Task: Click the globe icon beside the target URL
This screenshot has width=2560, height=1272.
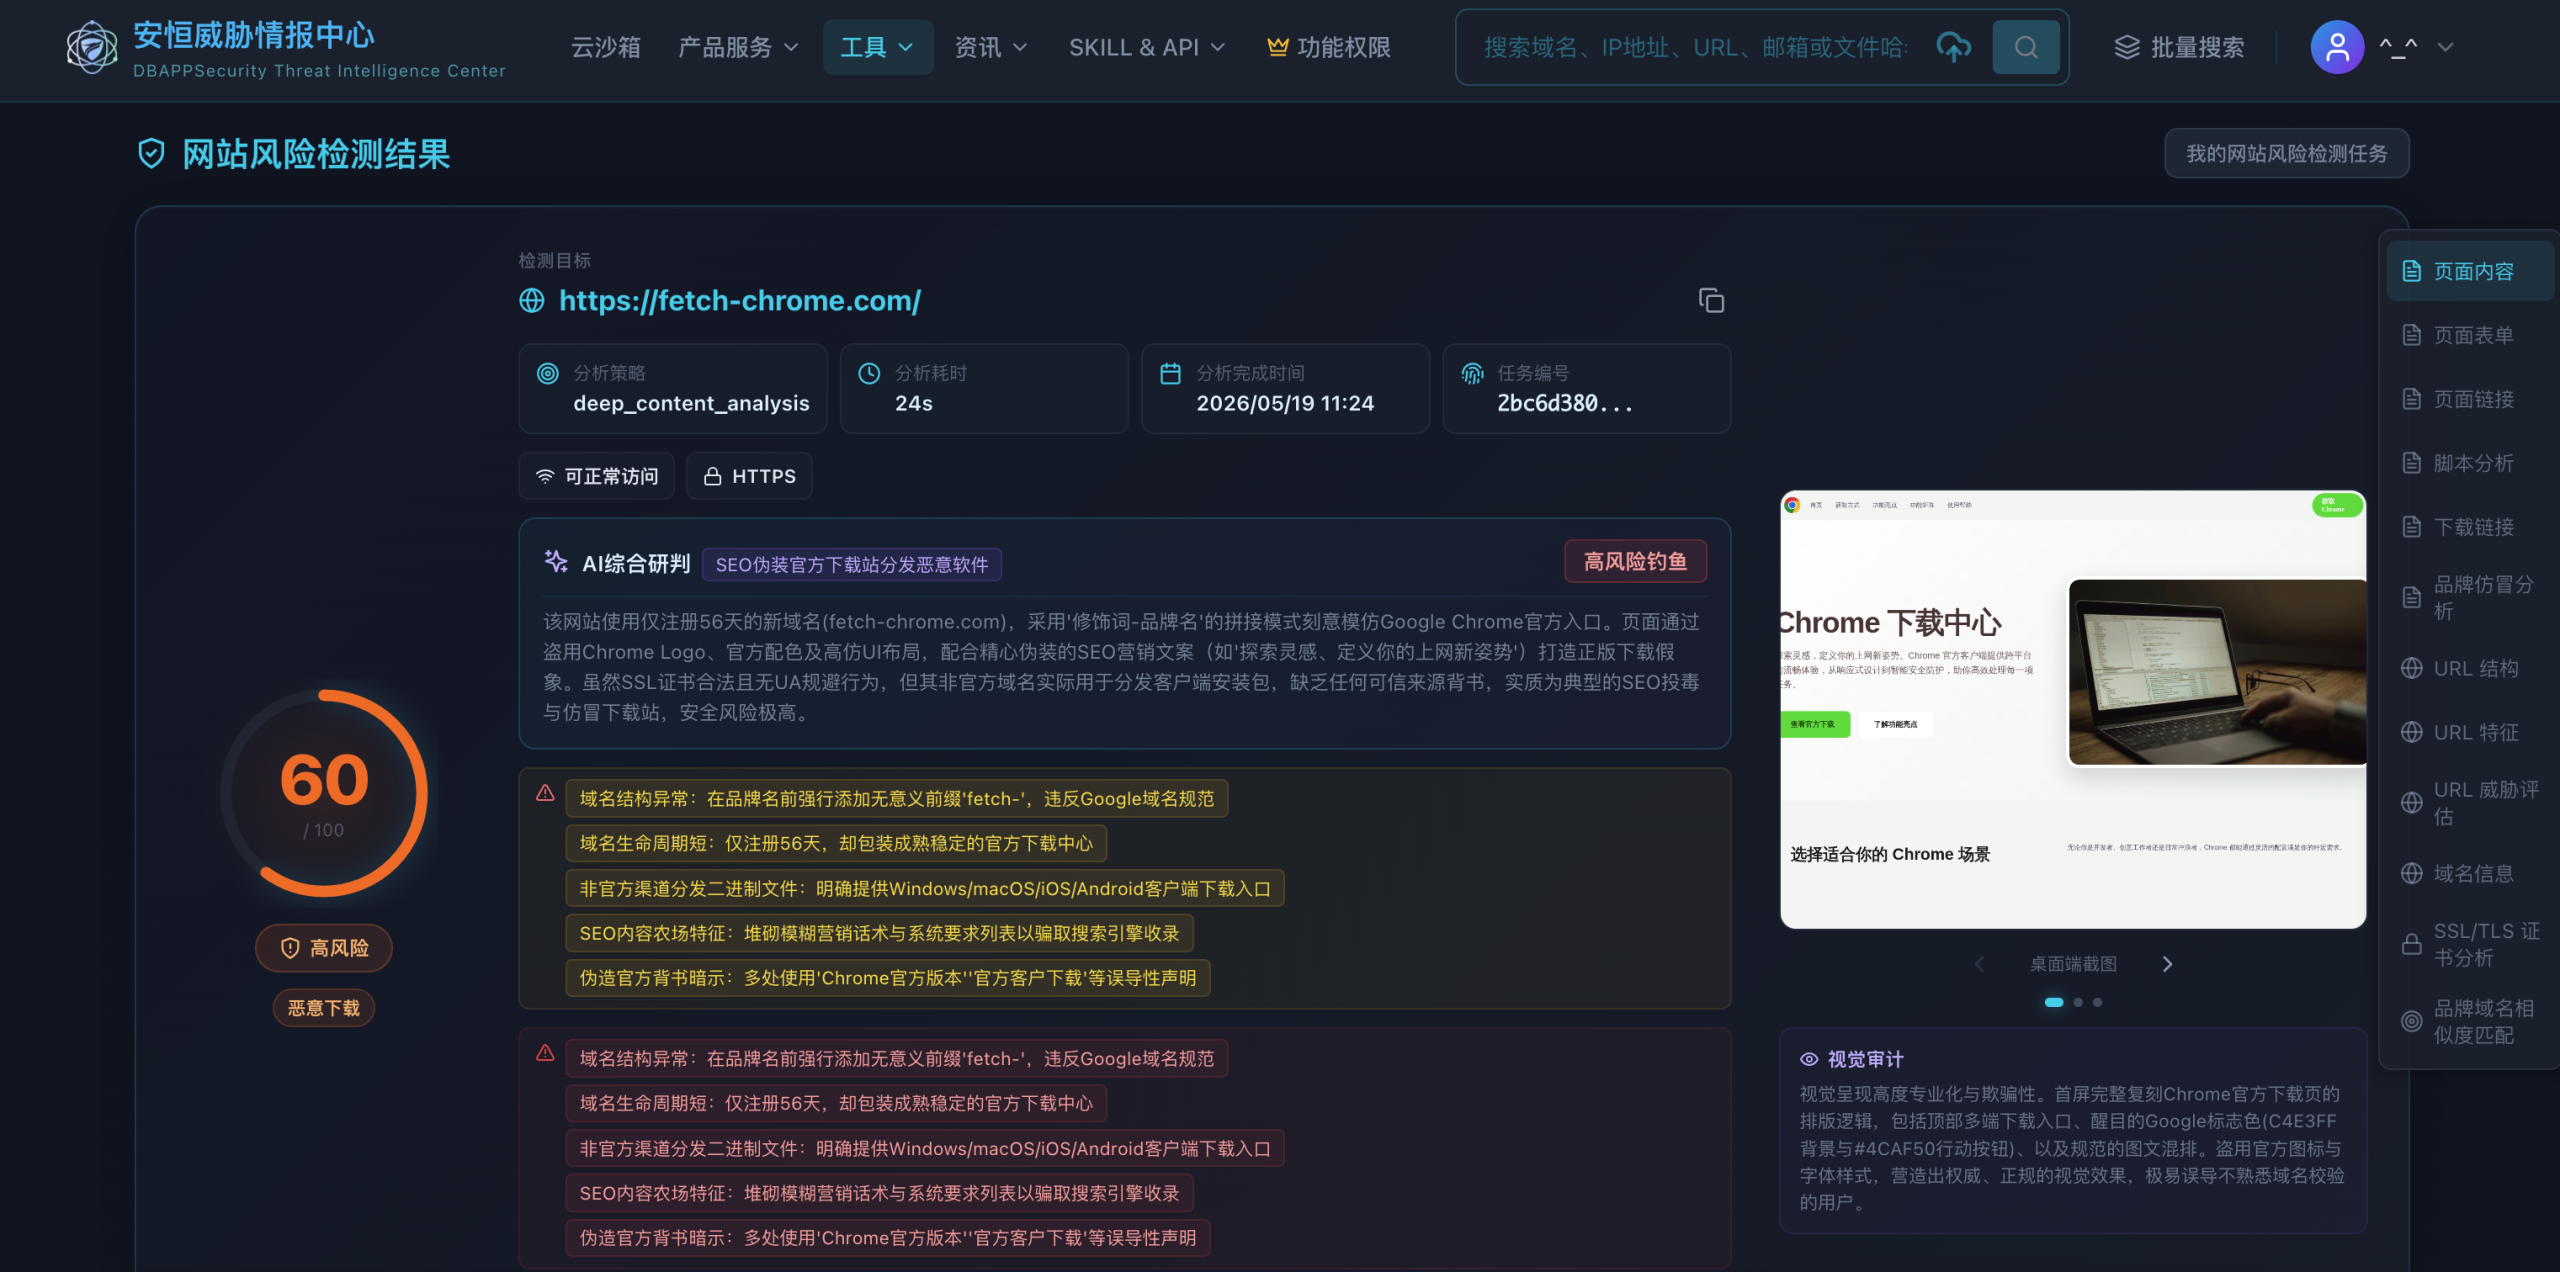Action: [532, 300]
